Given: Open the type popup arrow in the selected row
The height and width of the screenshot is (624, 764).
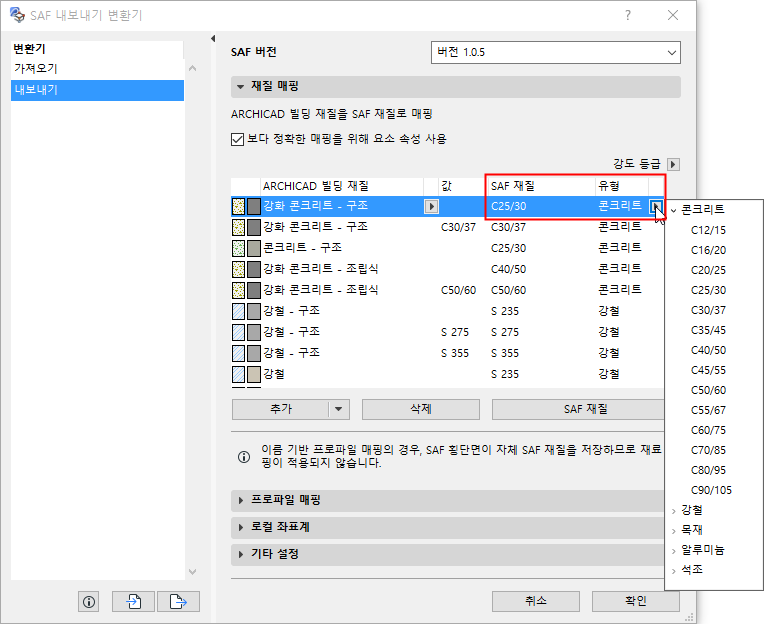Looking at the screenshot, I should tap(656, 207).
